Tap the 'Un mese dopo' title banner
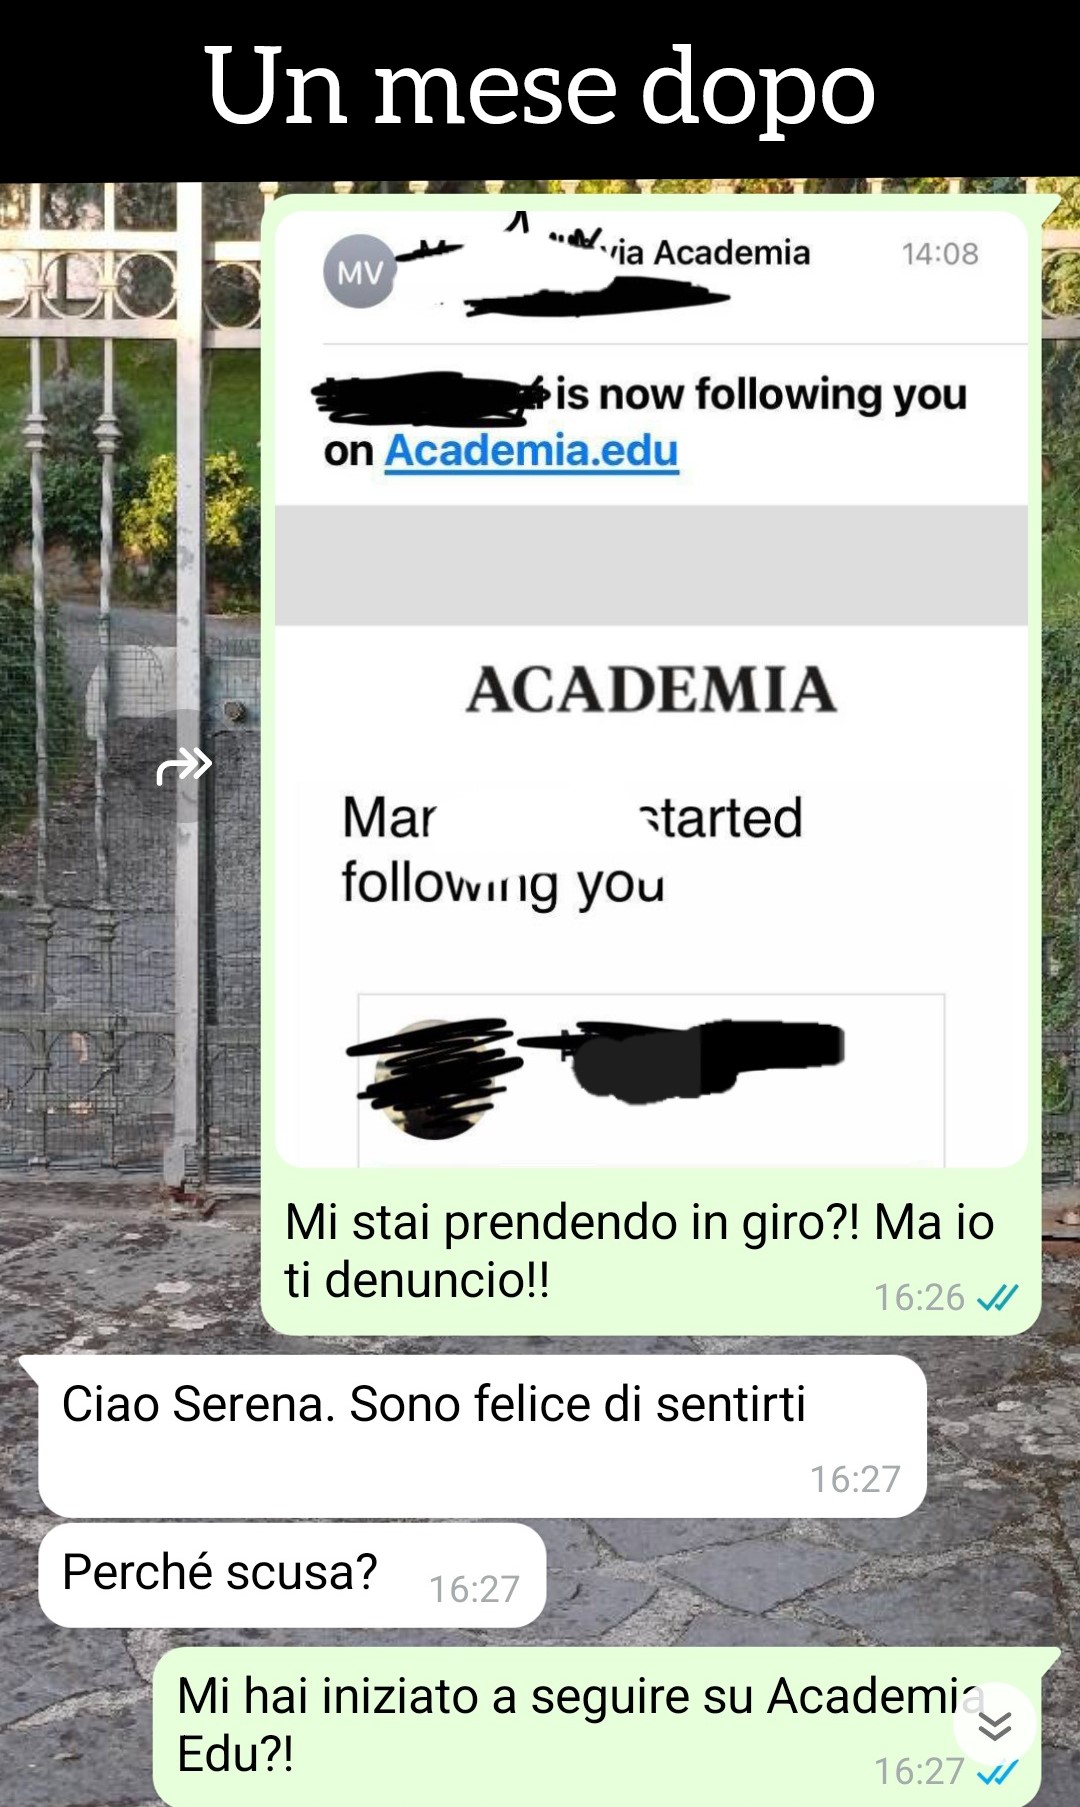This screenshot has height=1807, width=1080. pyautogui.click(x=540, y=88)
